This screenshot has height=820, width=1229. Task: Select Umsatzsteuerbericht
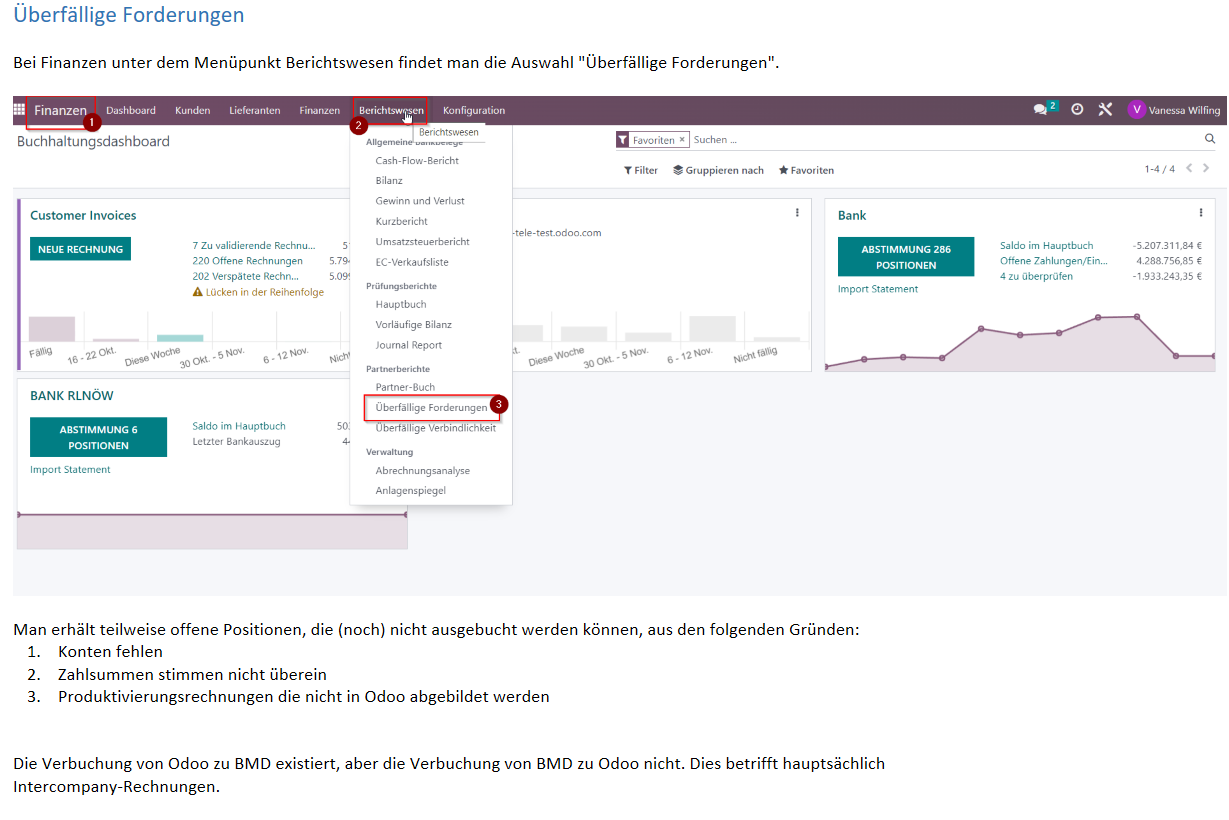pyautogui.click(x=422, y=242)
